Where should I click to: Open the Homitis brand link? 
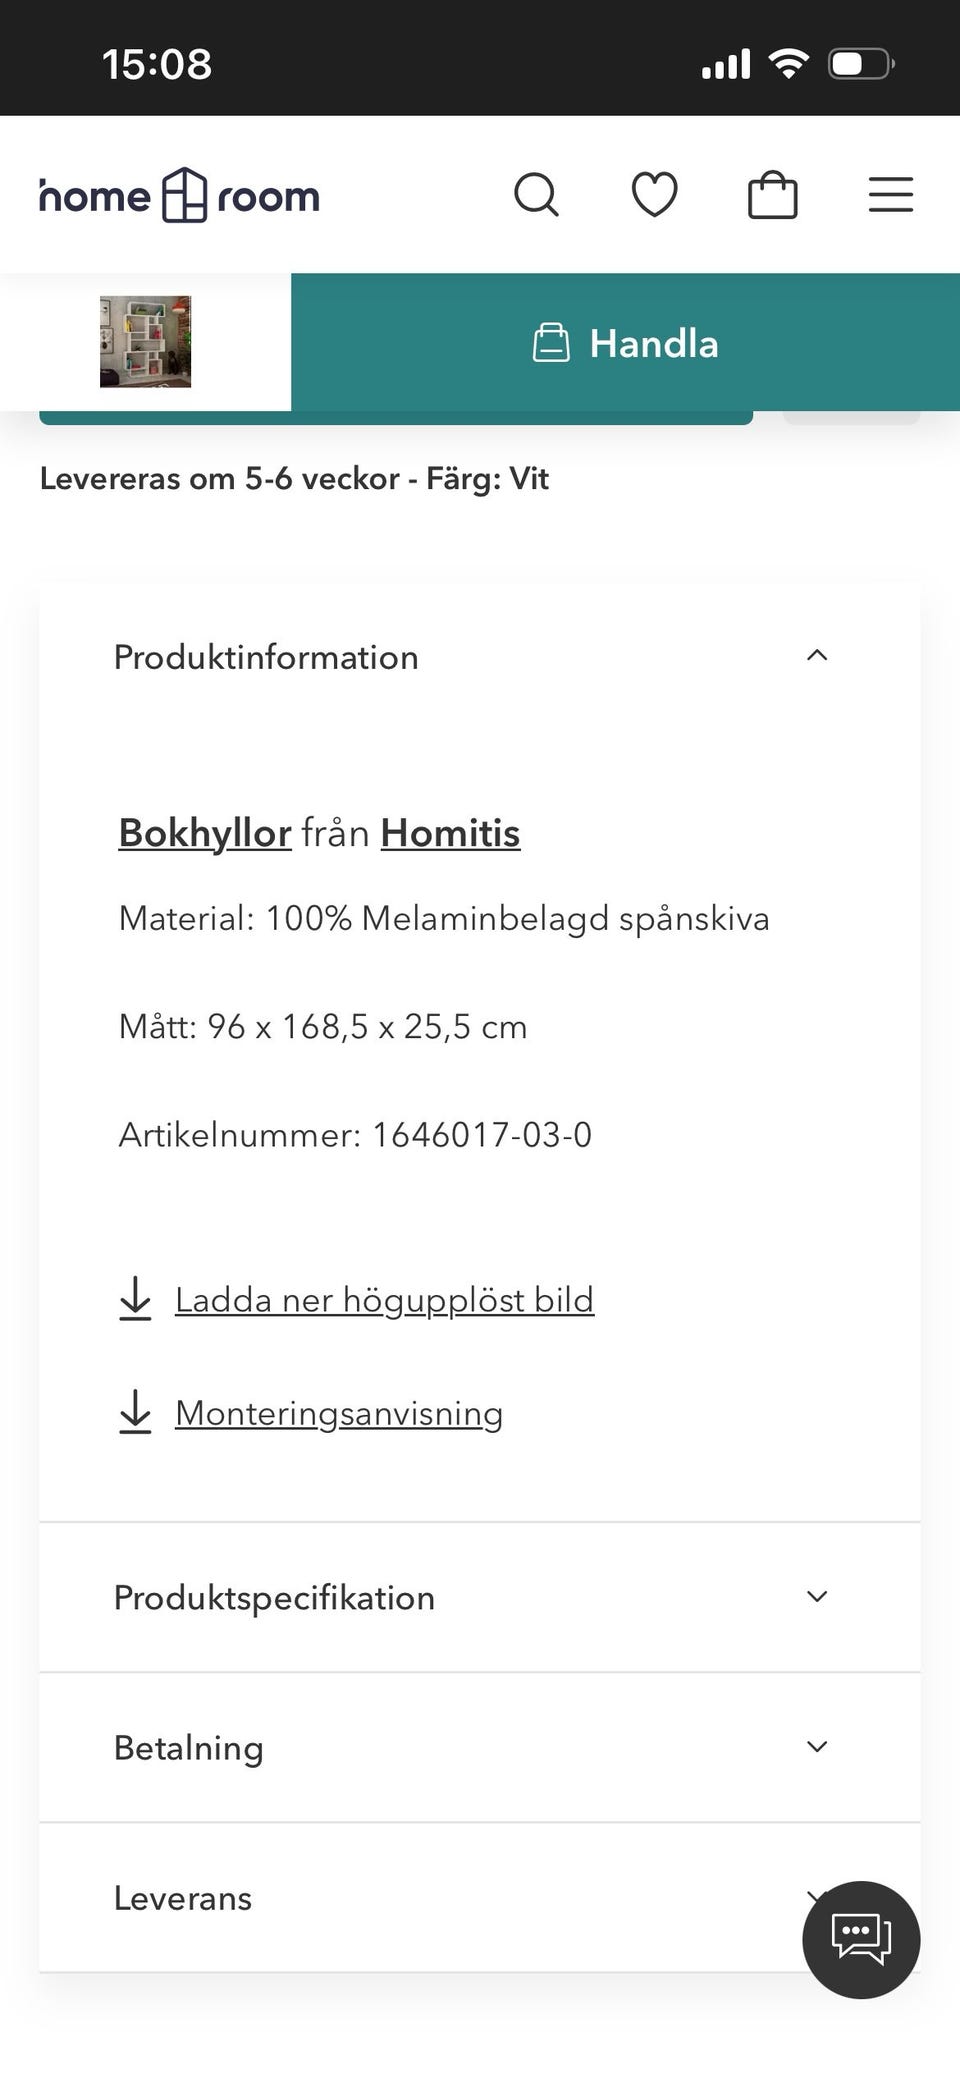point(450,832)
